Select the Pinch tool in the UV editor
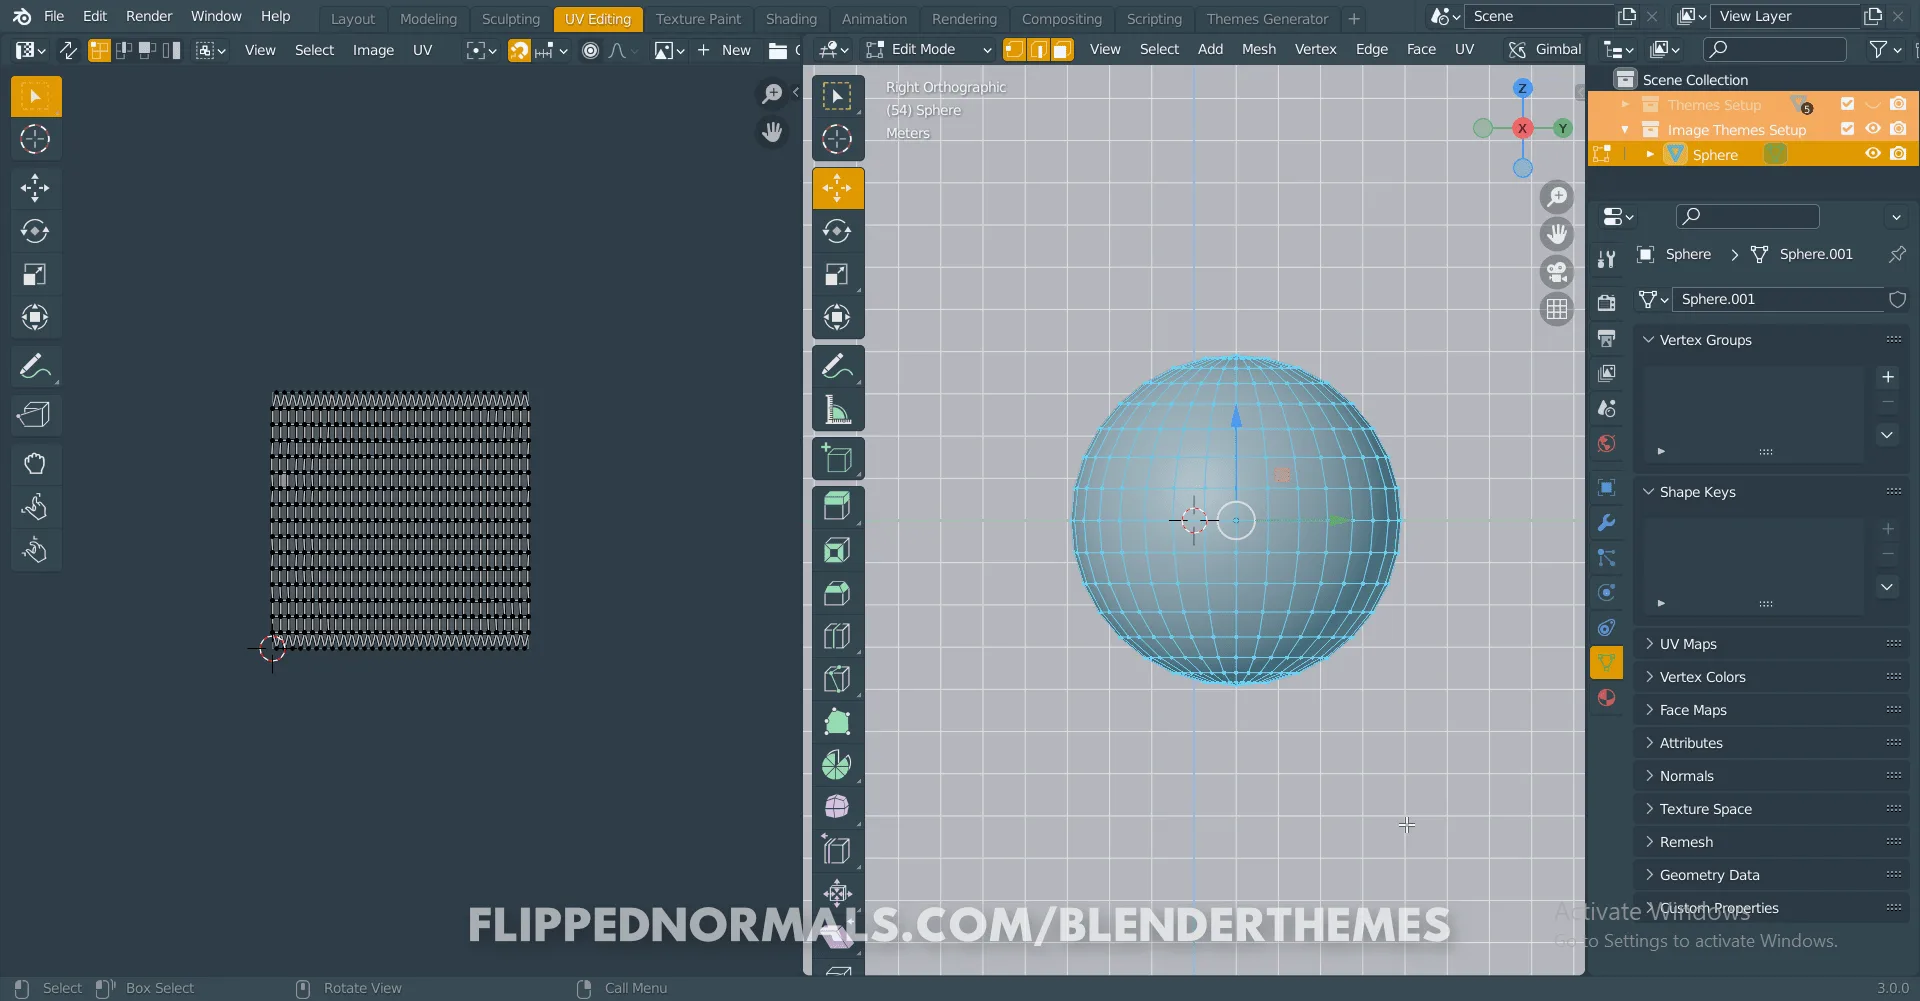1920x1001 pixels. (35, 550)
